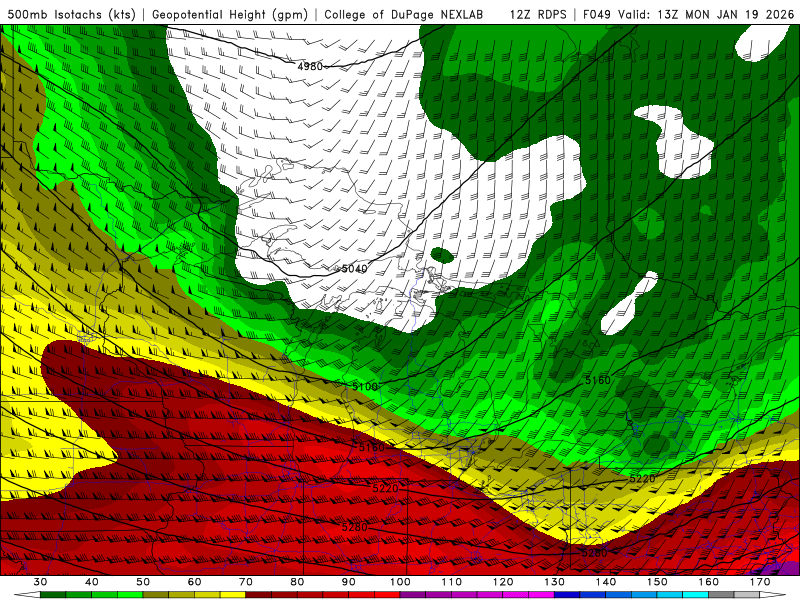
Task: Click the darkest green swatch starting at 30
Action: coord(53,595)
